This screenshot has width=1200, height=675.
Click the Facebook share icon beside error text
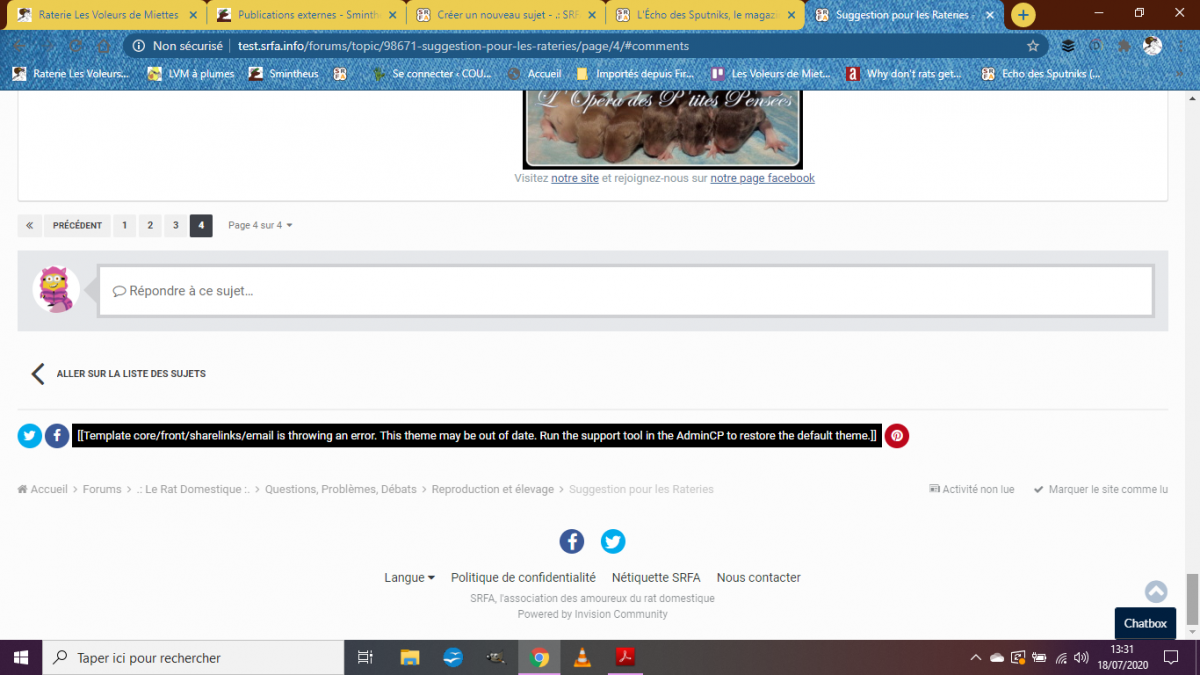click(x=57, y=436)
